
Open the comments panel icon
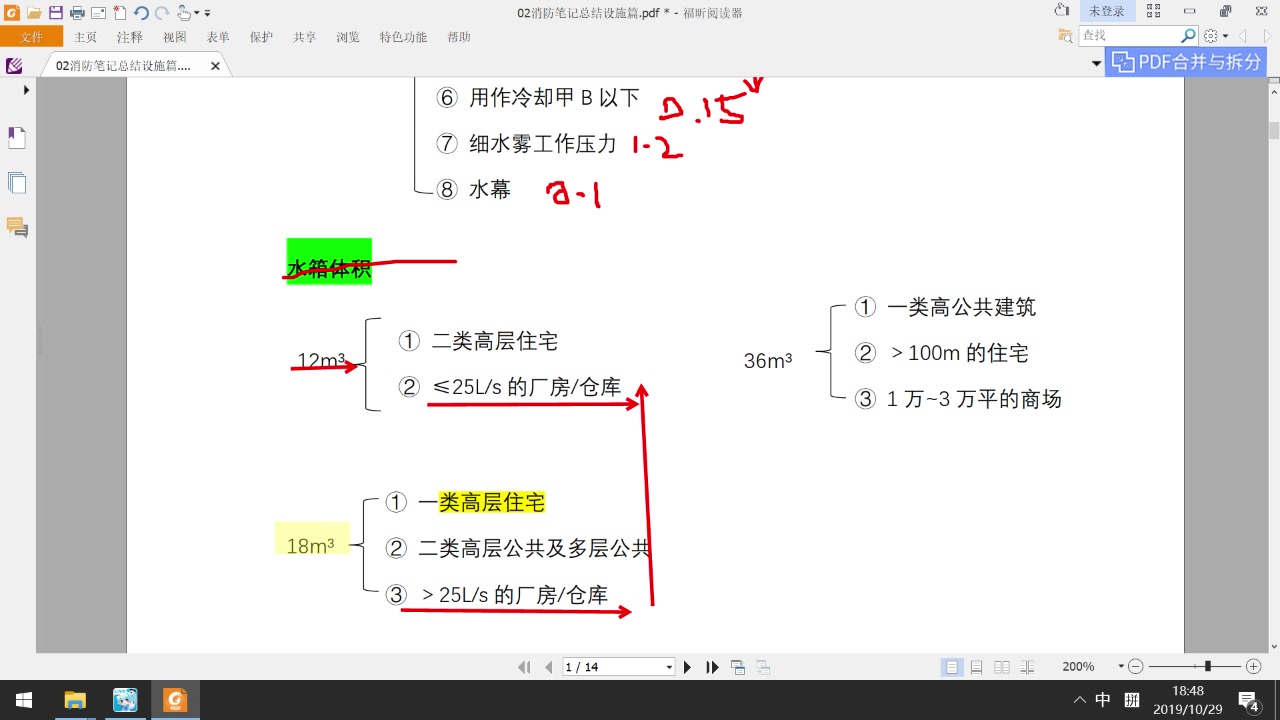click(17, 227)
